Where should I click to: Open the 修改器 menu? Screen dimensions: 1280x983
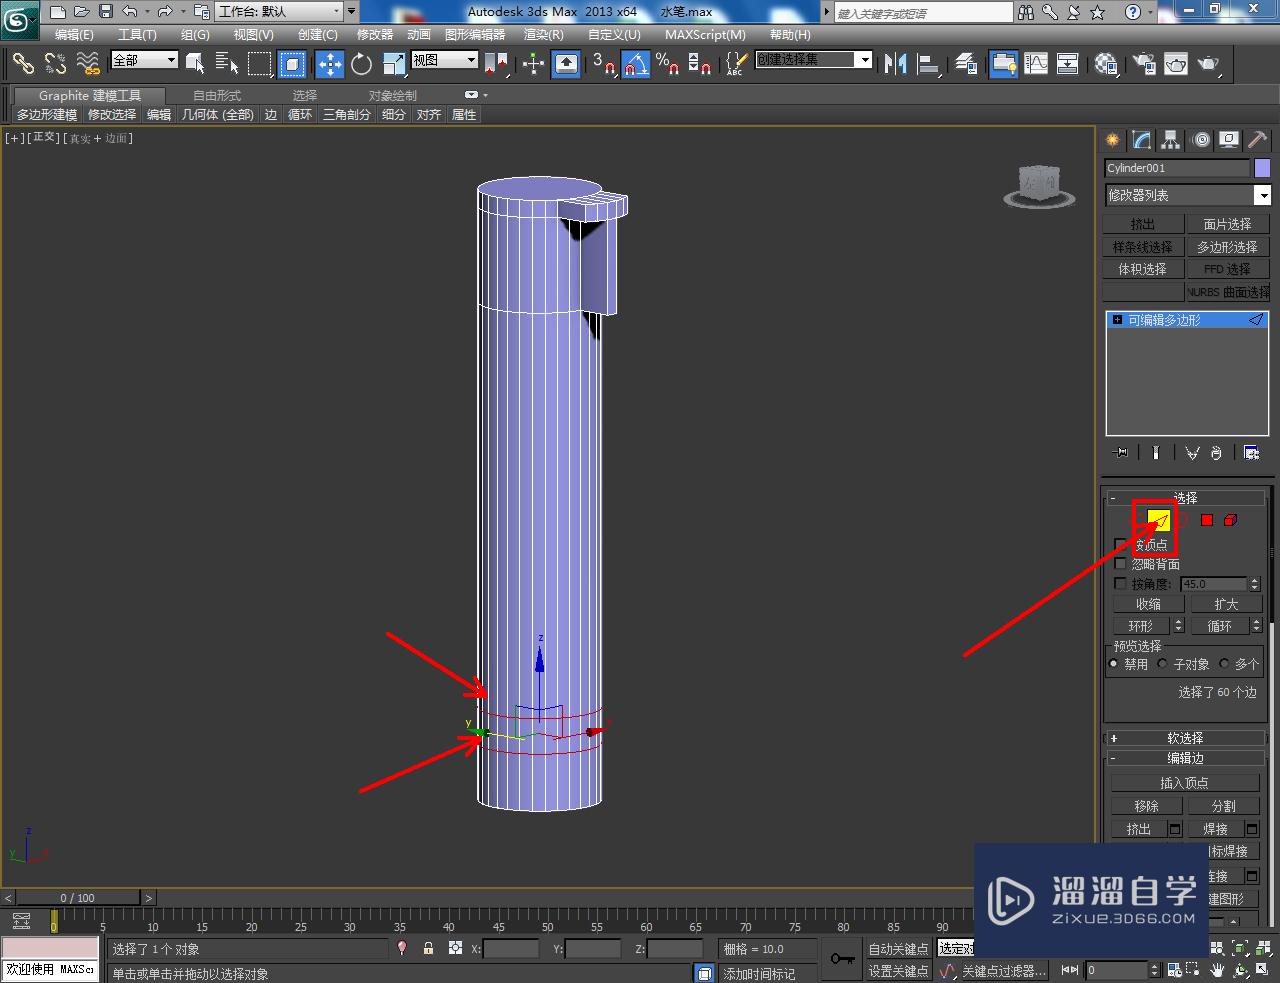pyautogui.click(x=375, y=34)
